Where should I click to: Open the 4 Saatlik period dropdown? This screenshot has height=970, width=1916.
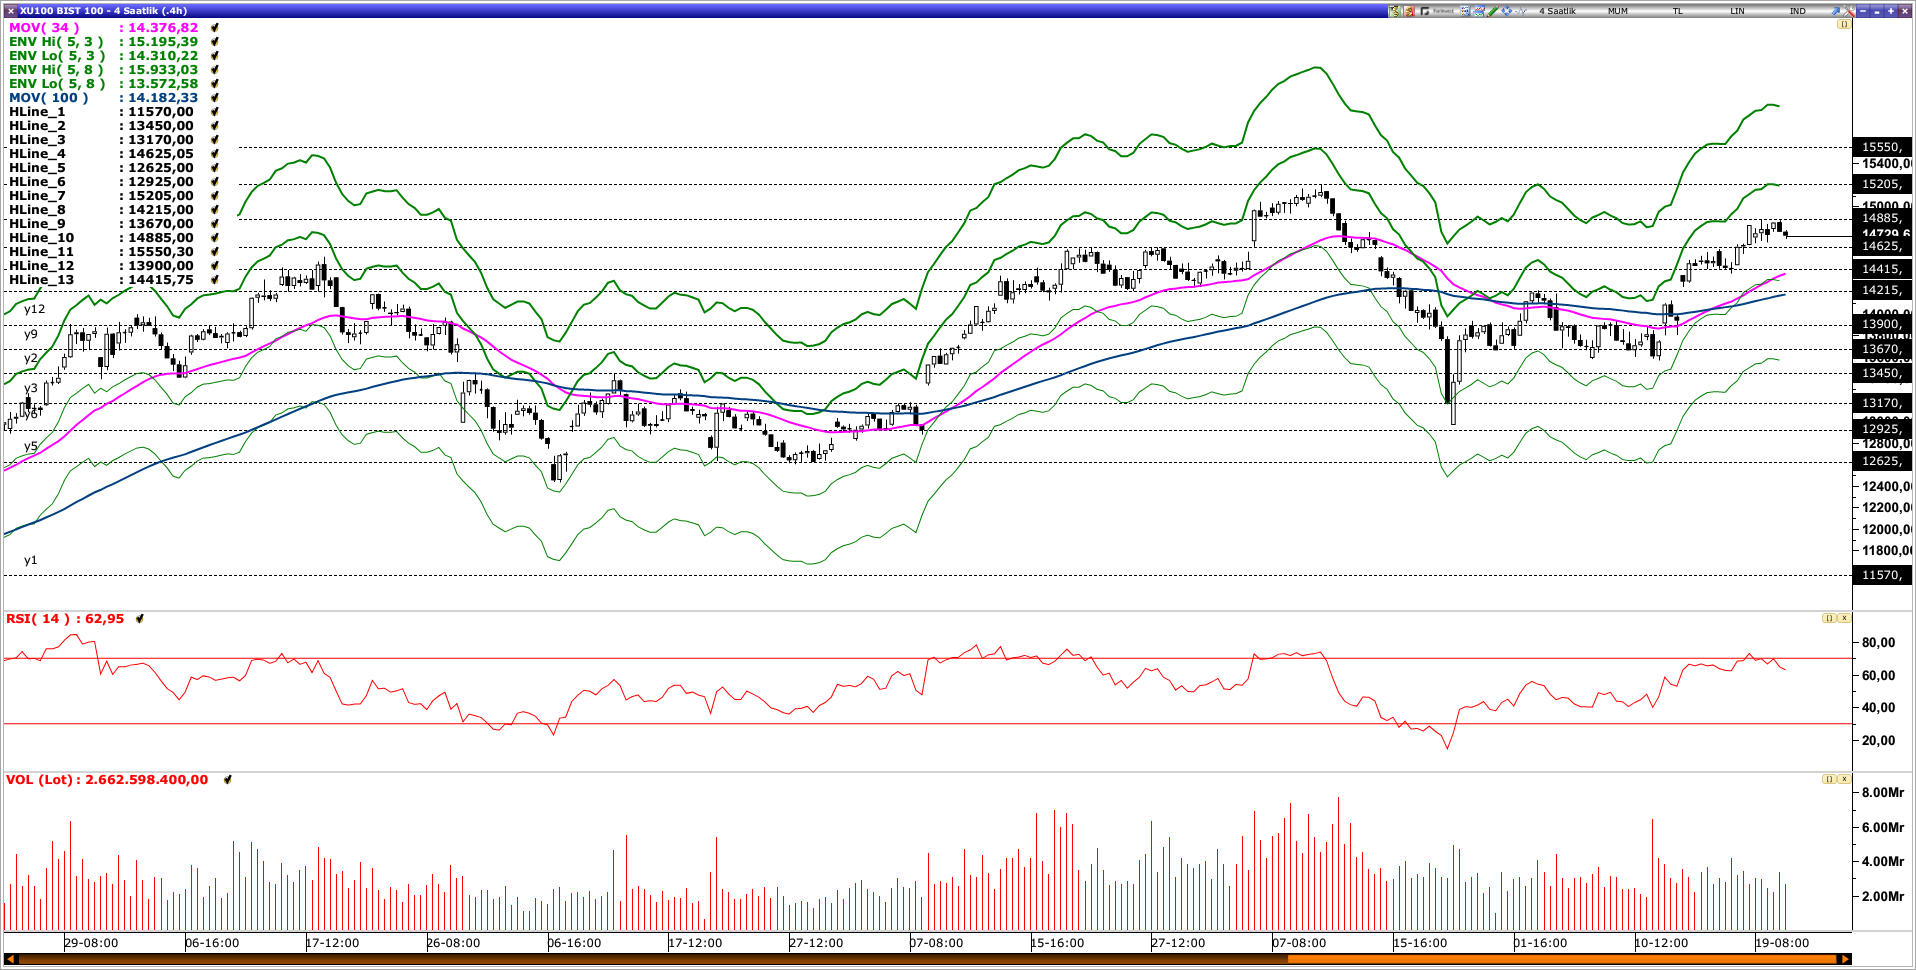coord(1558,11)
